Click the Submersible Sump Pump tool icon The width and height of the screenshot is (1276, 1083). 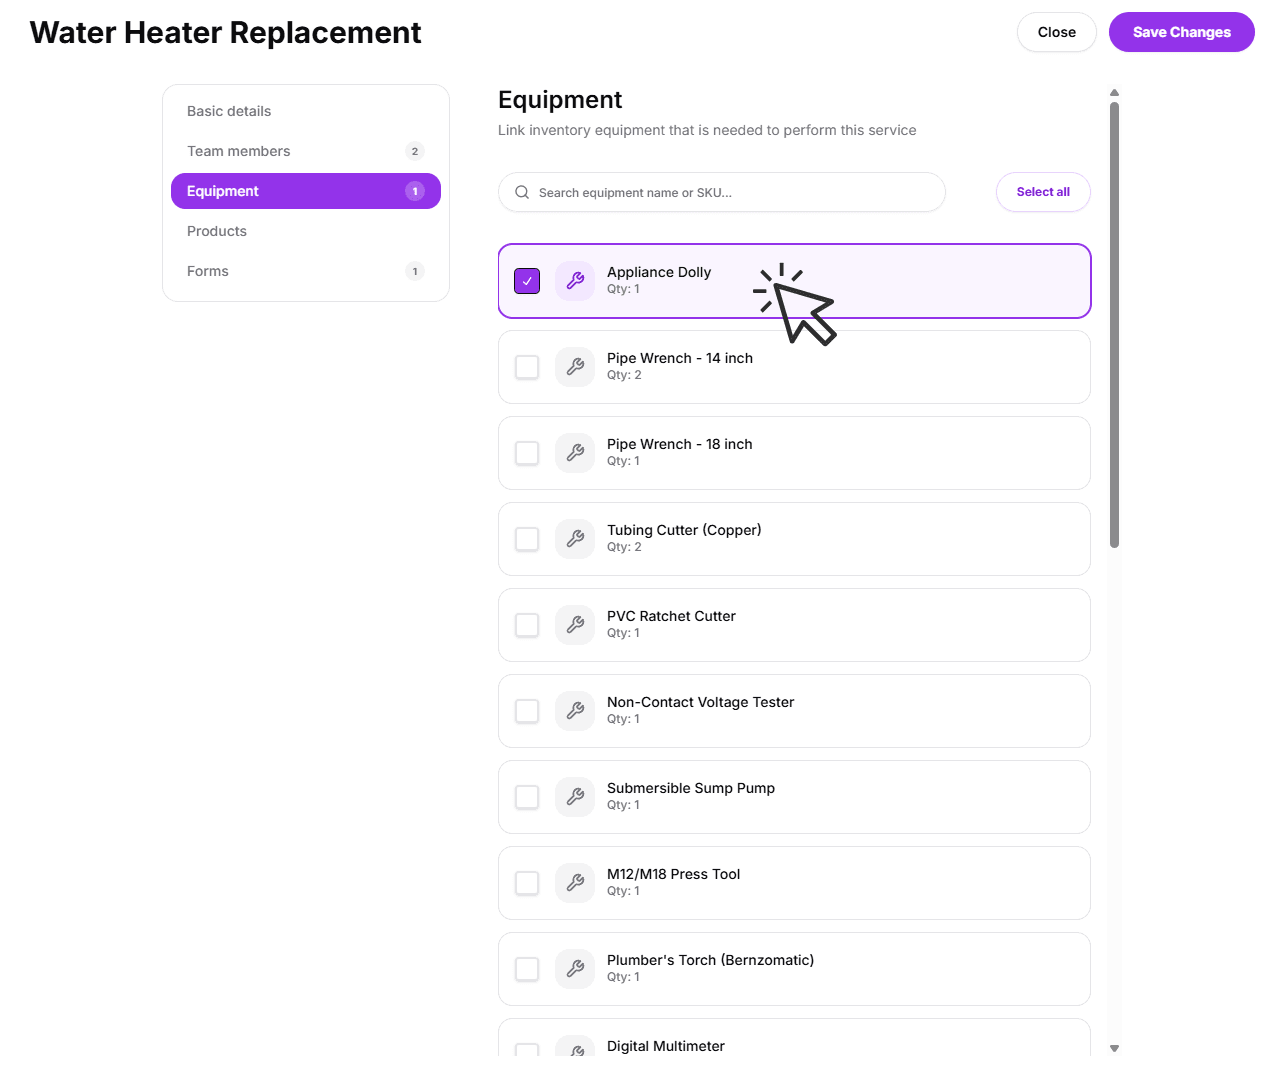click(x=575, y=797)
